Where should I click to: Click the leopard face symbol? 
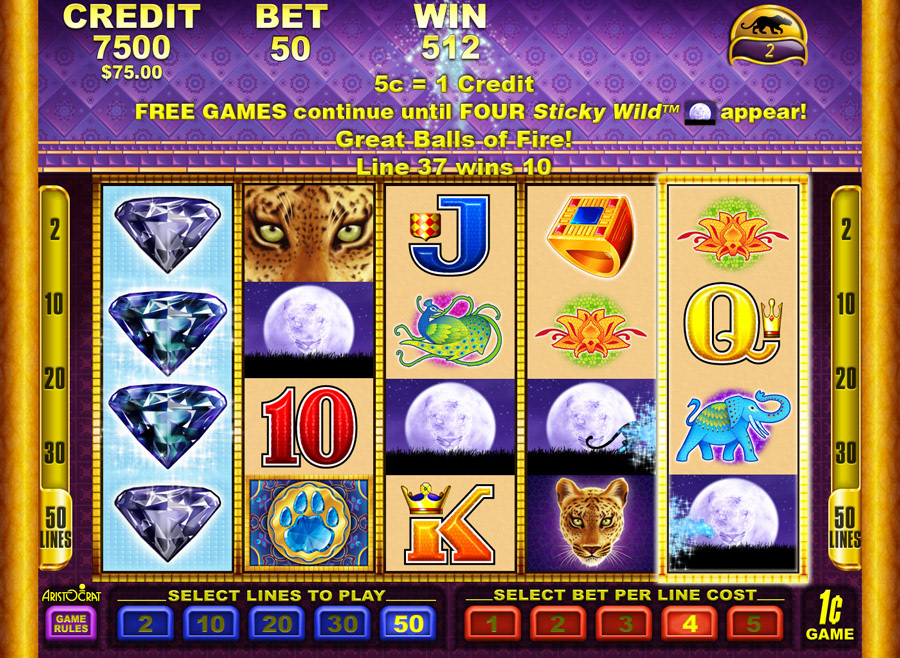[591, 523]
